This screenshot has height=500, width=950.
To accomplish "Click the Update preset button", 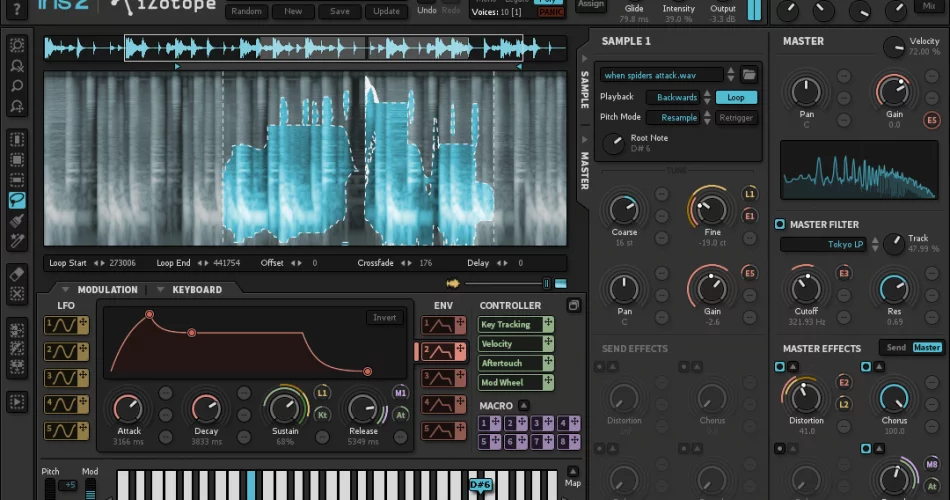I will tap(387, 11).
